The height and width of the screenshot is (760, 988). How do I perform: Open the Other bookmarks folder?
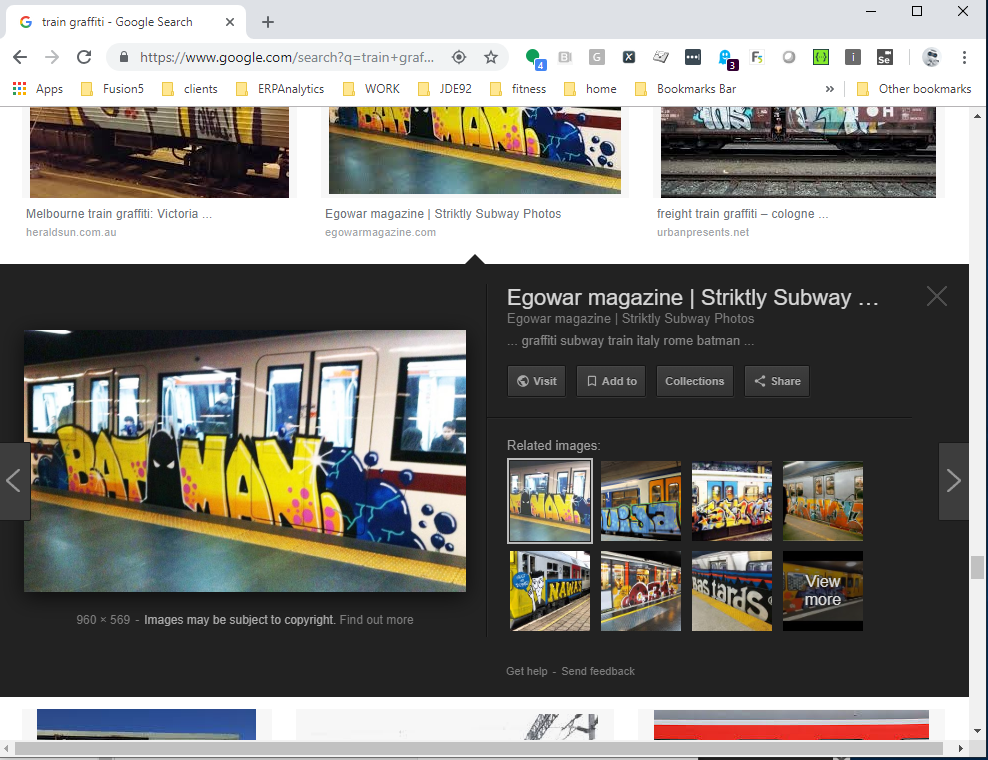click(x=914, y=89)
